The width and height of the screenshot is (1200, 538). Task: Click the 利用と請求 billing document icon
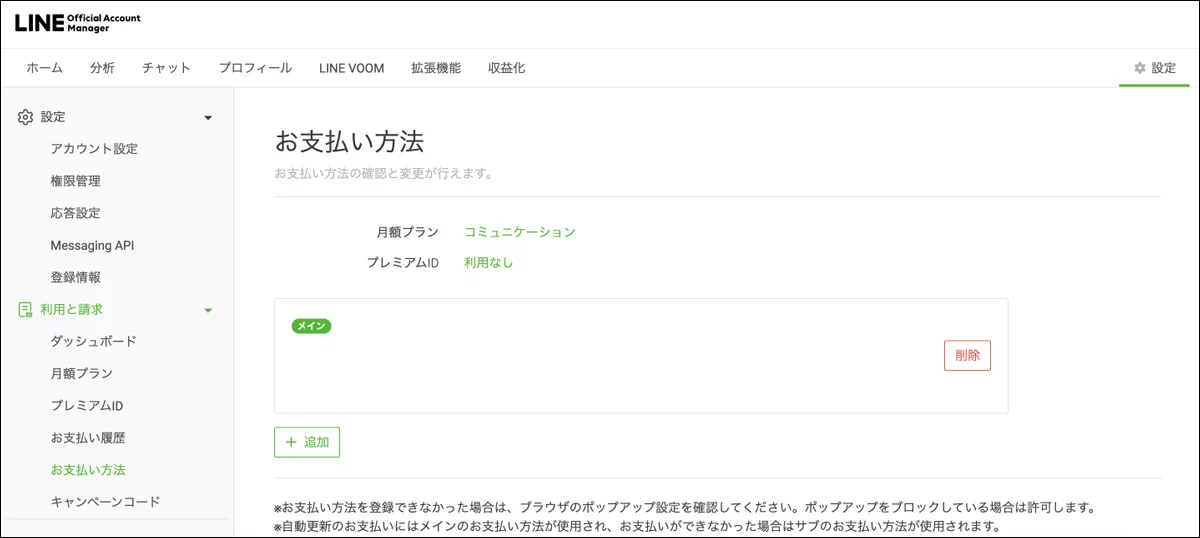click(x=26, y=310)
